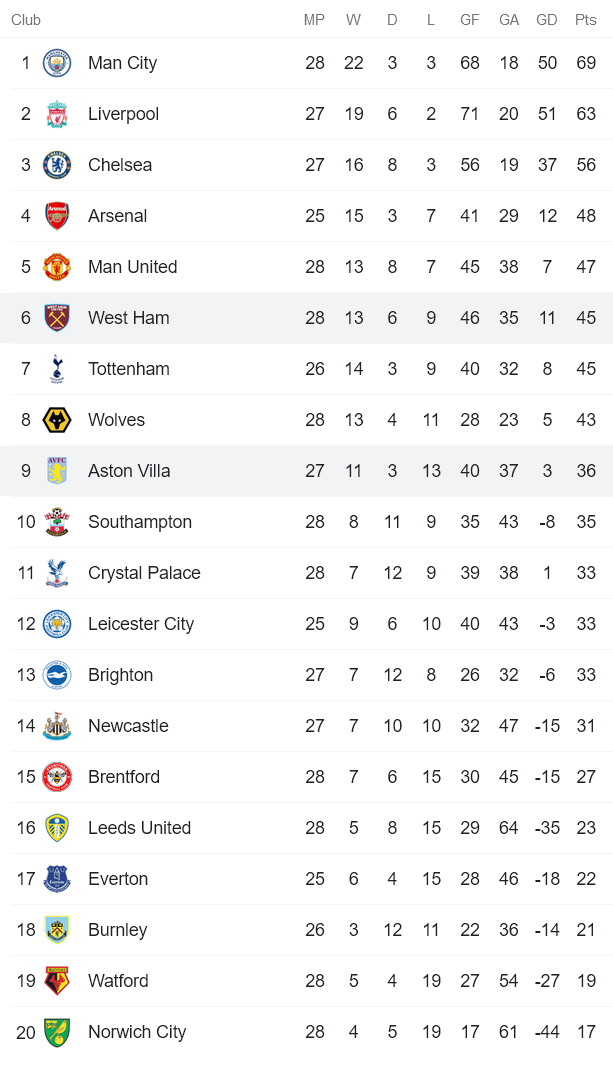Click the Norwich City canary crest

57,1032
